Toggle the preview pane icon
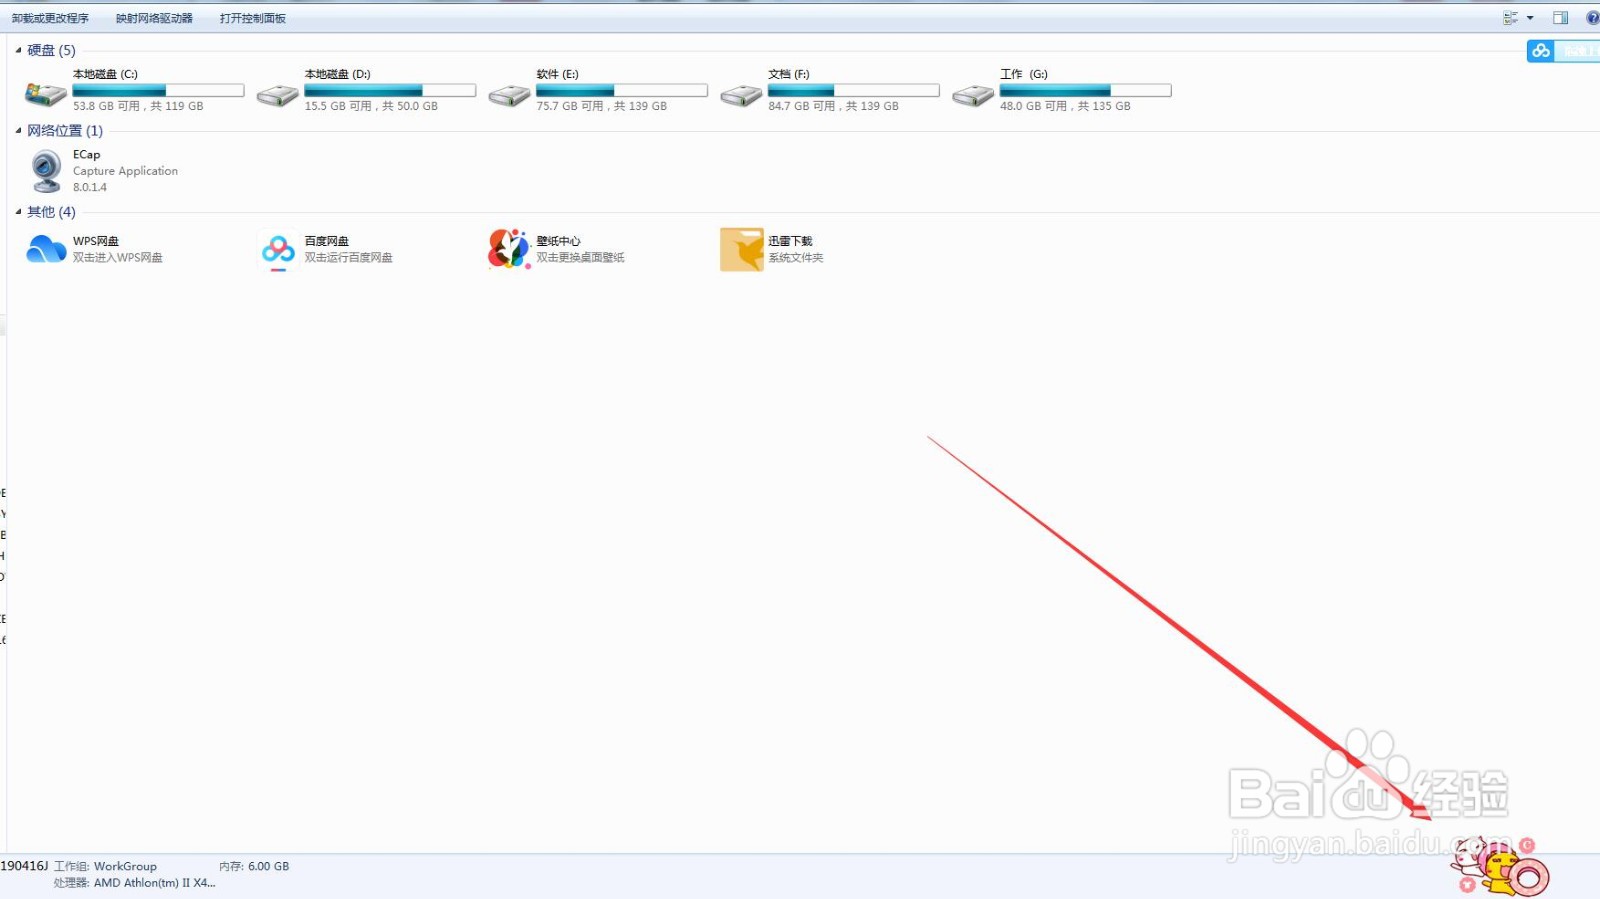The width and height of the screenshot is (1600, 899). (x=1560, y=18)
